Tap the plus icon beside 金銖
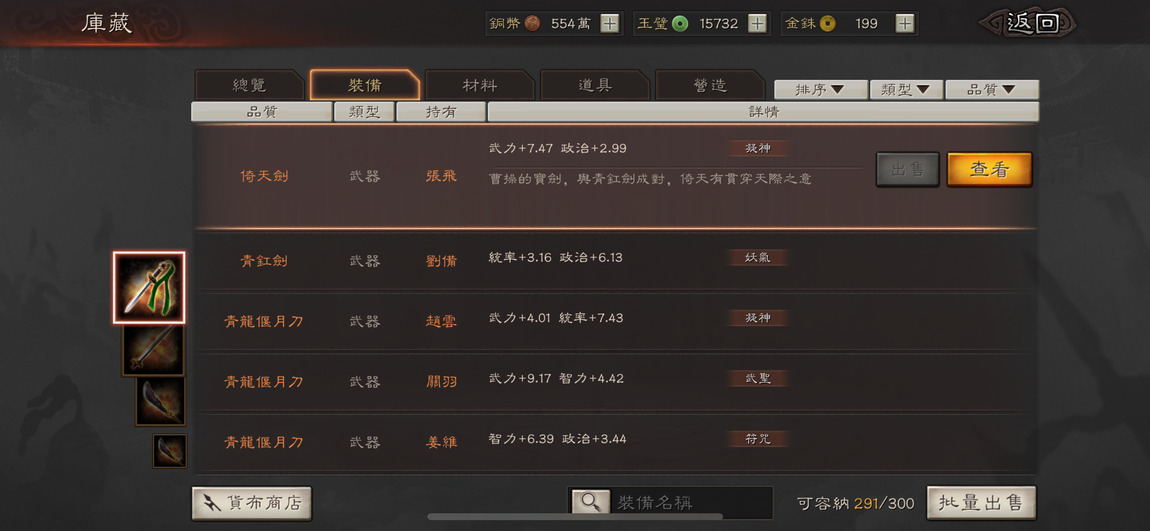1150x531 pixels. (x=905, y=23)
